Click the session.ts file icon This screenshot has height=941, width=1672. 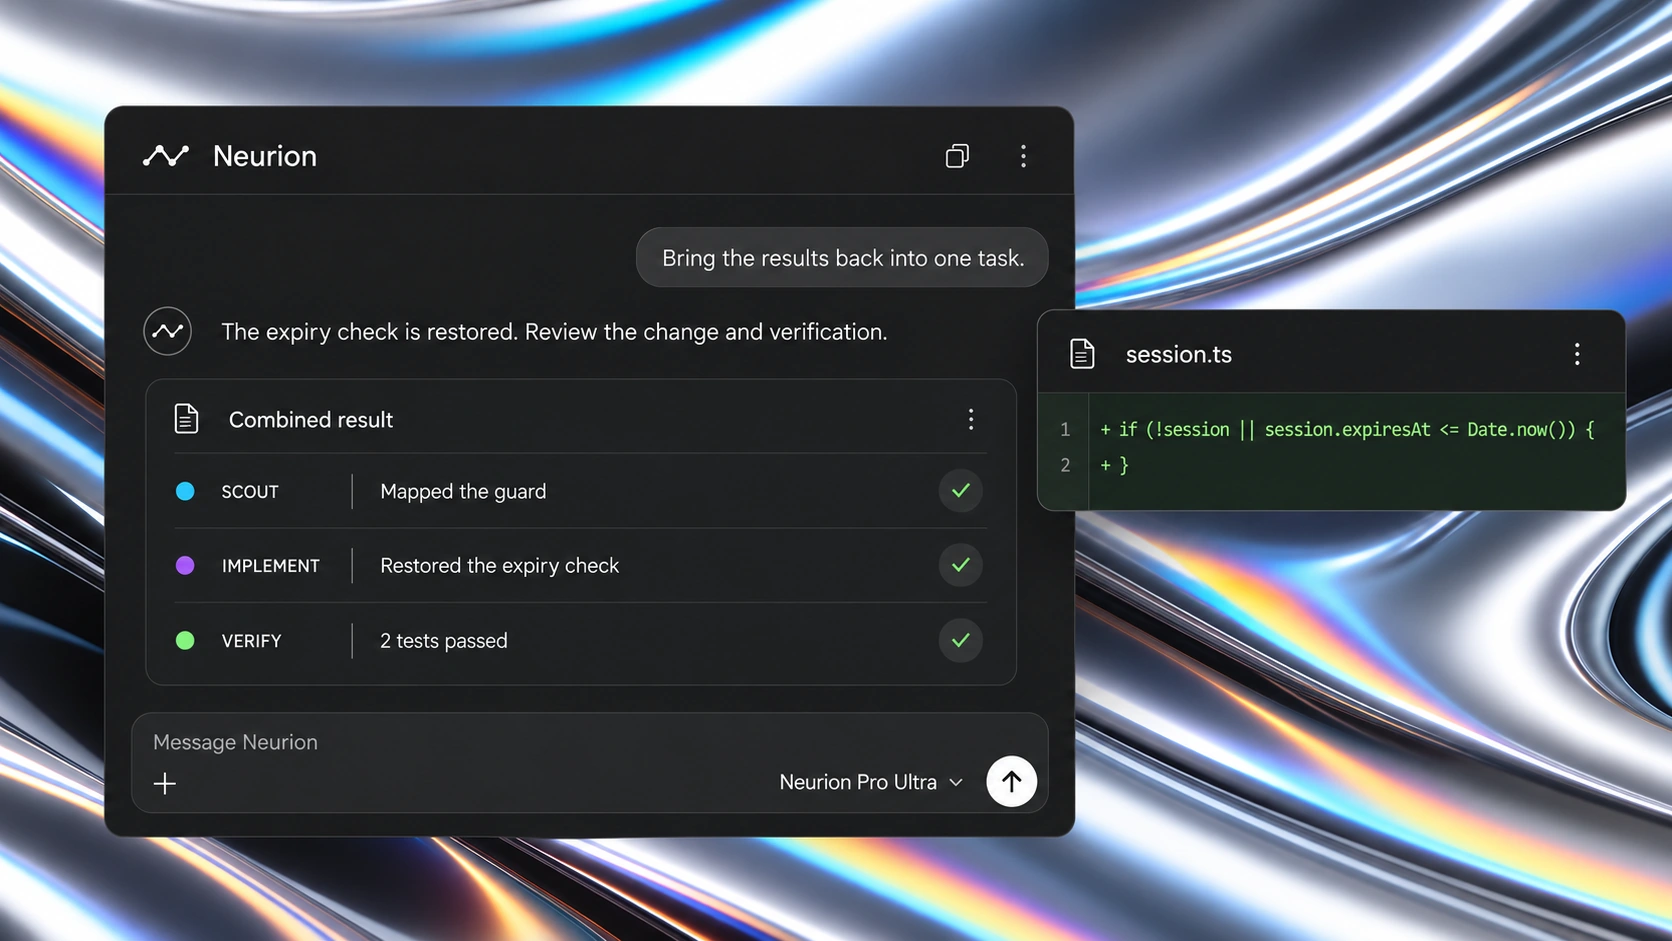(x=1083, y=354)
